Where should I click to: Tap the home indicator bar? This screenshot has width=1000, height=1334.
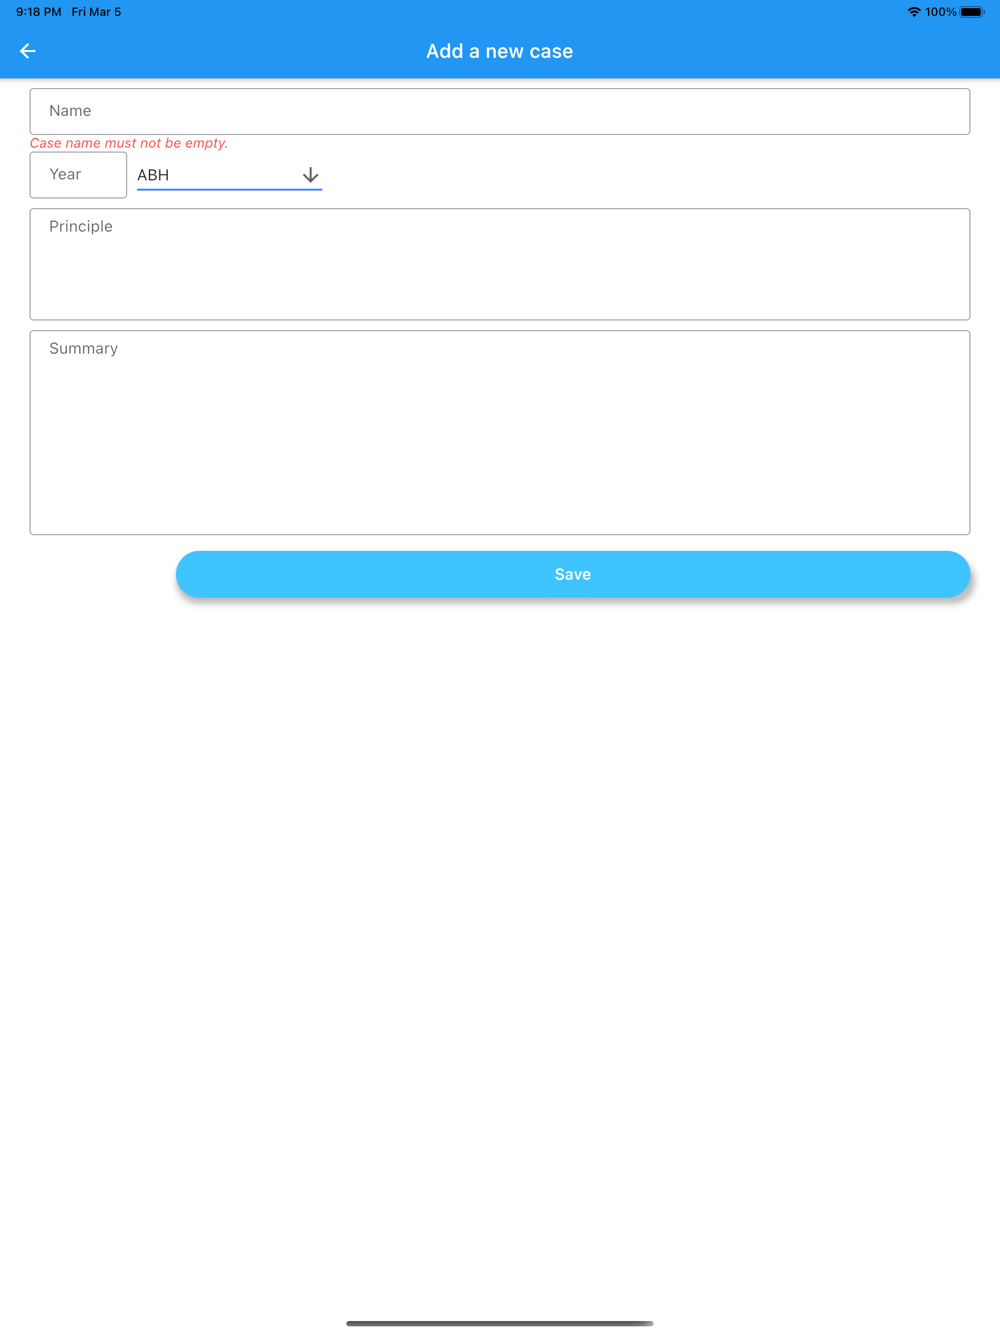[x=500, y=1323]
